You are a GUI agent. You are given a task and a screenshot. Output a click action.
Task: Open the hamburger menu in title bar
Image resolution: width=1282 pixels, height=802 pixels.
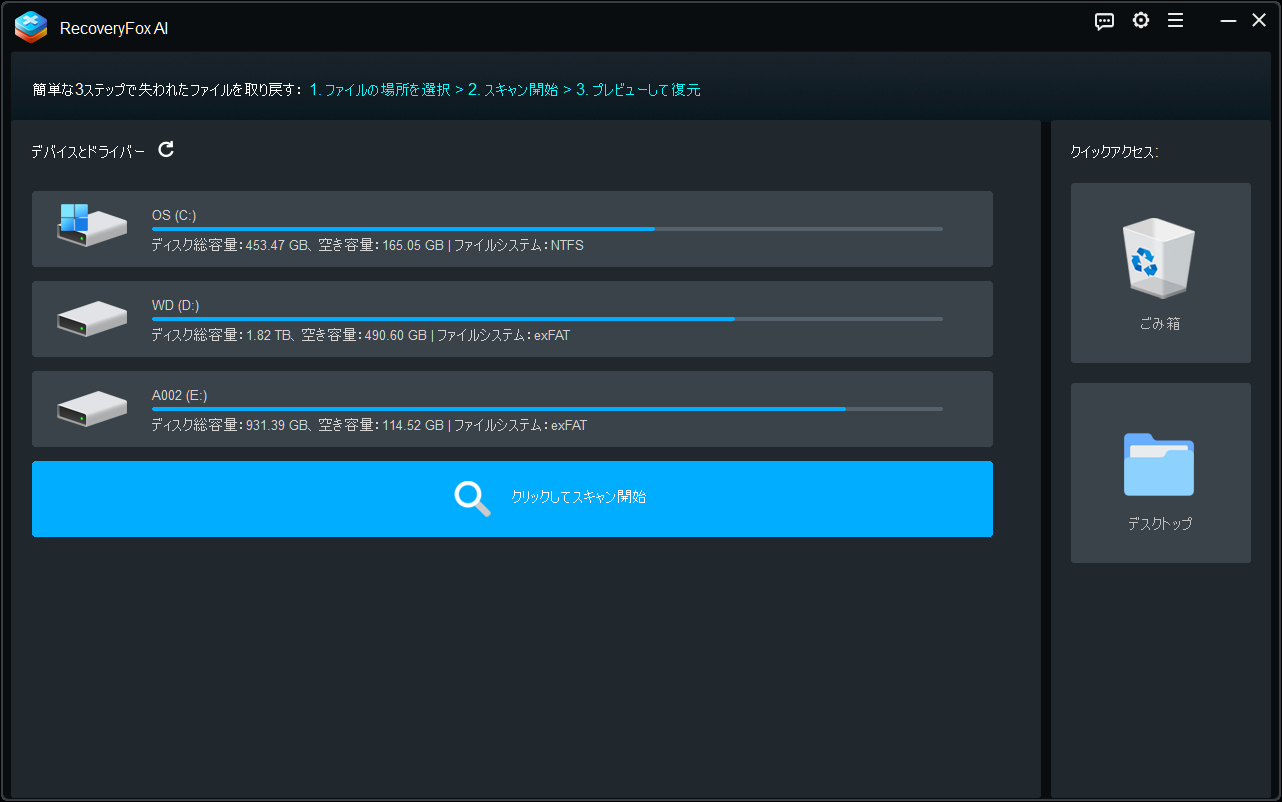pos(1175,21)
